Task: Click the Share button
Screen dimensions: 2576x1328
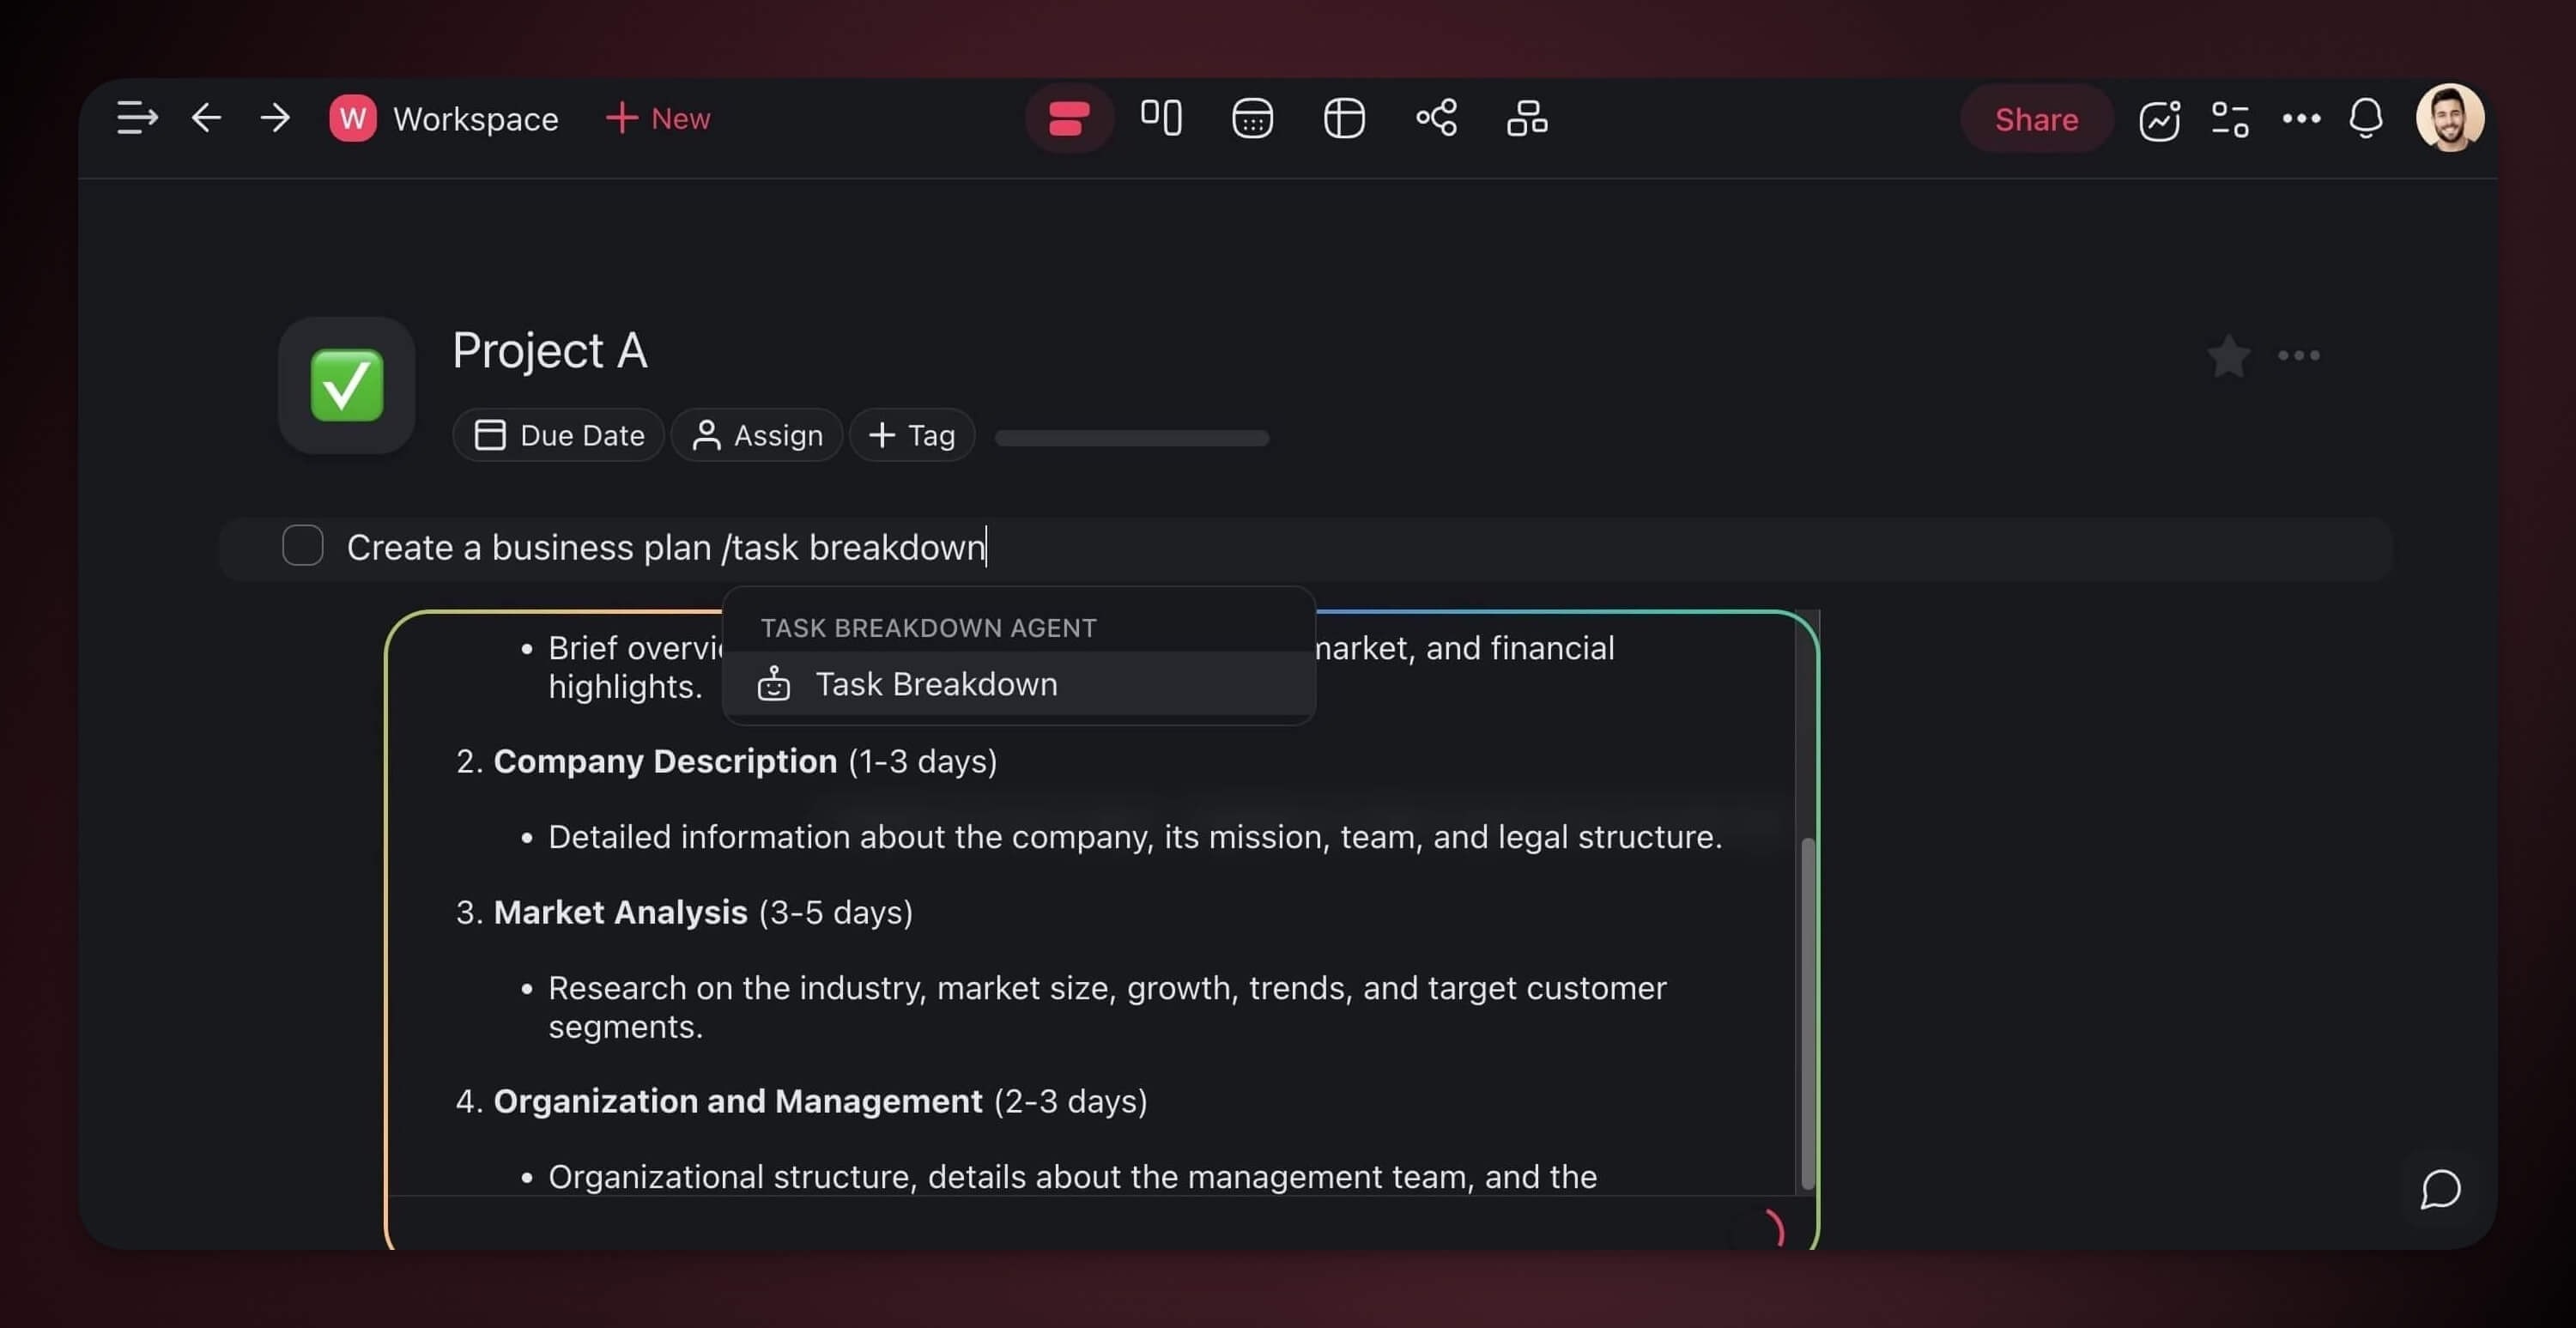Action: pyautogui.click(x=2035, y=119)
